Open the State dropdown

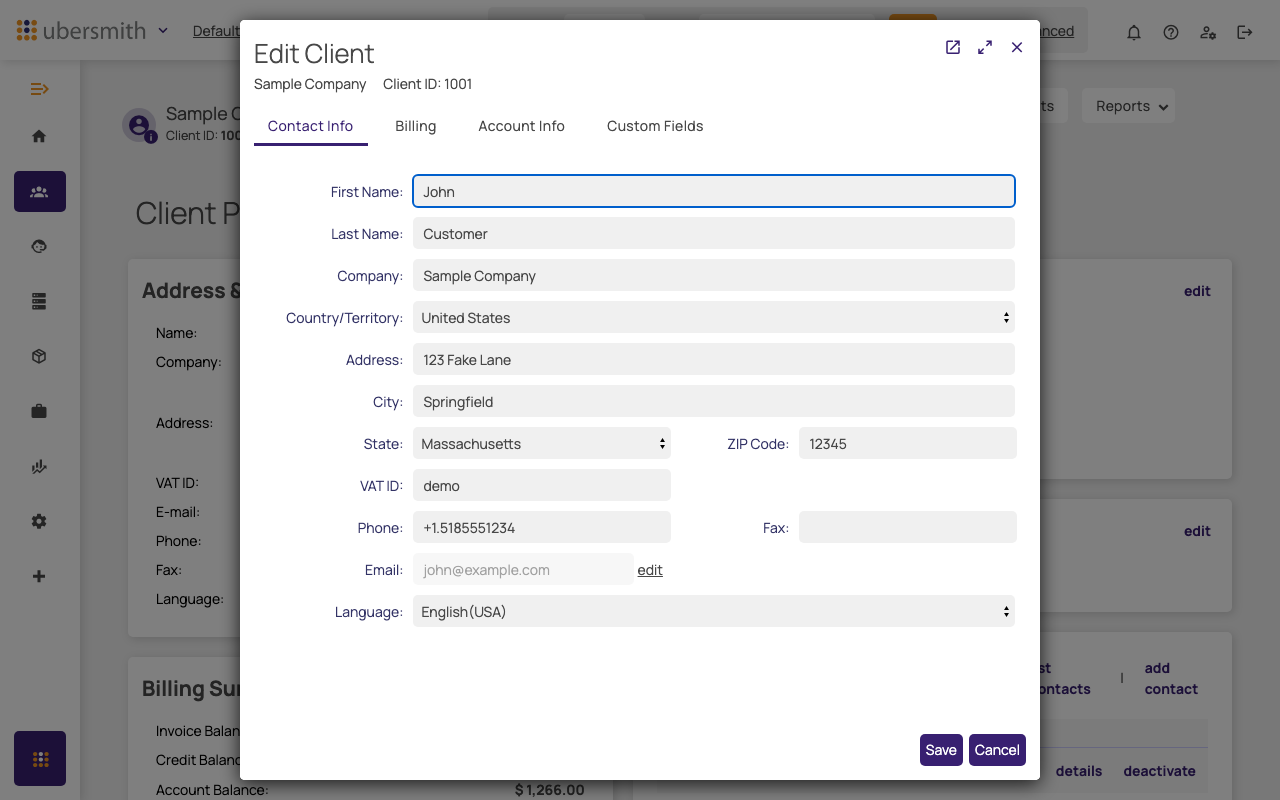coord(542,444)
